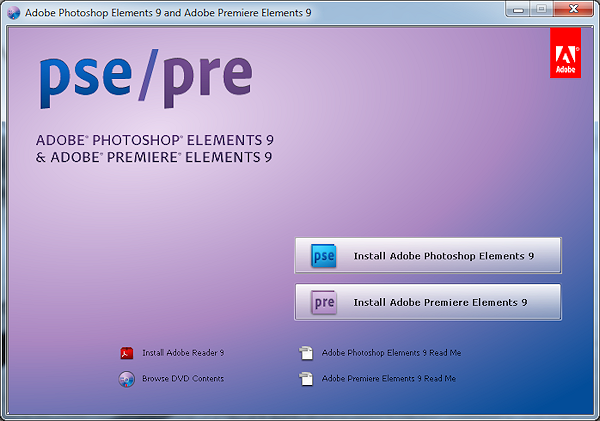Click the Adobe Photoshop Elements 9 heading text
600x421 pixels.
155,140
